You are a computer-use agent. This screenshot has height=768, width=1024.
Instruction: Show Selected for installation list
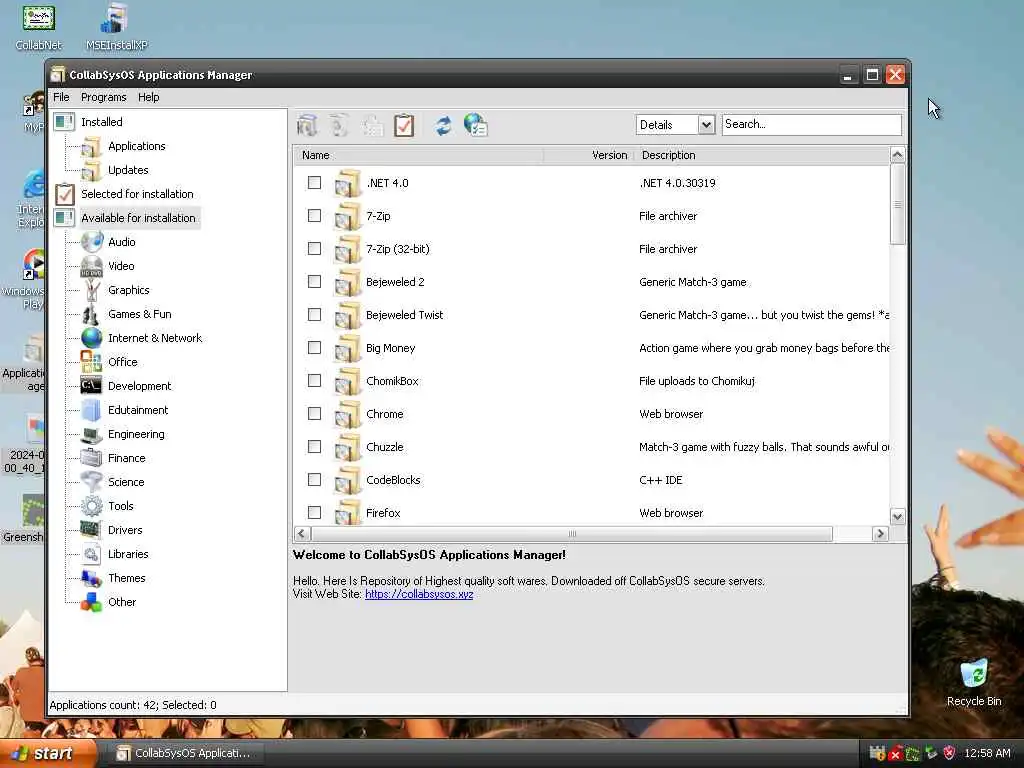(x=137, y=194)
